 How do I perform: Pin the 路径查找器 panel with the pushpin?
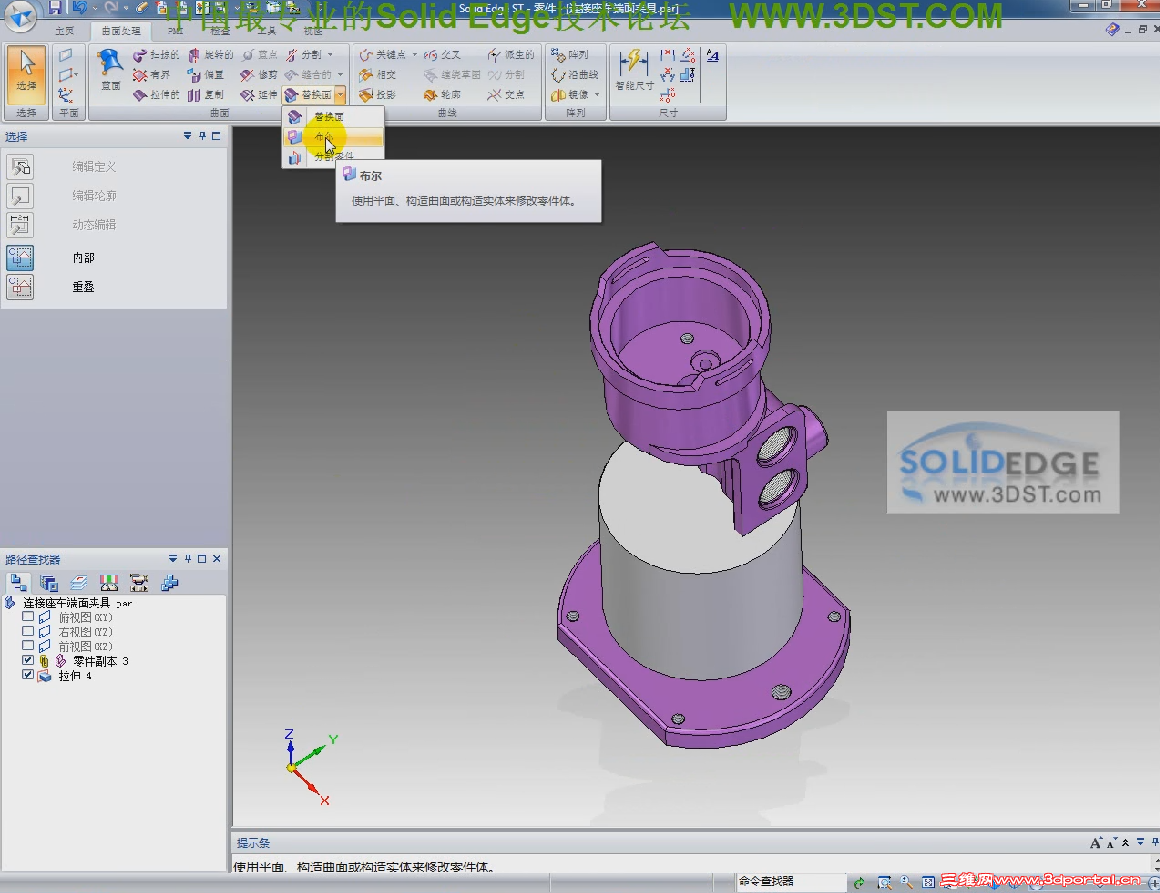(x=188, y=559)
